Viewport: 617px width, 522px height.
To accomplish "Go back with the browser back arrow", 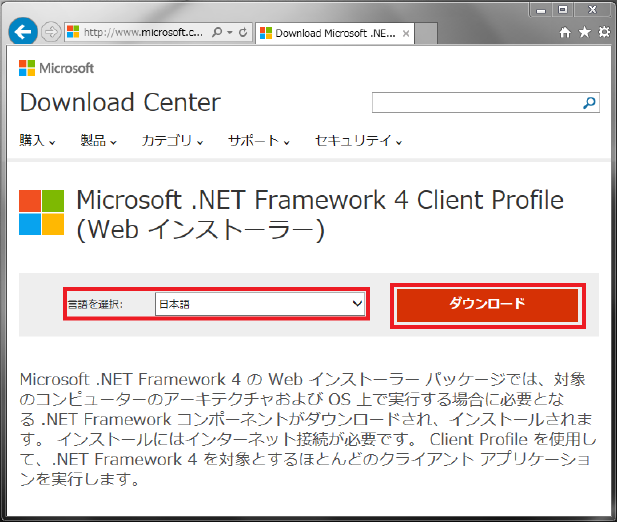I will tap(23, 31).
